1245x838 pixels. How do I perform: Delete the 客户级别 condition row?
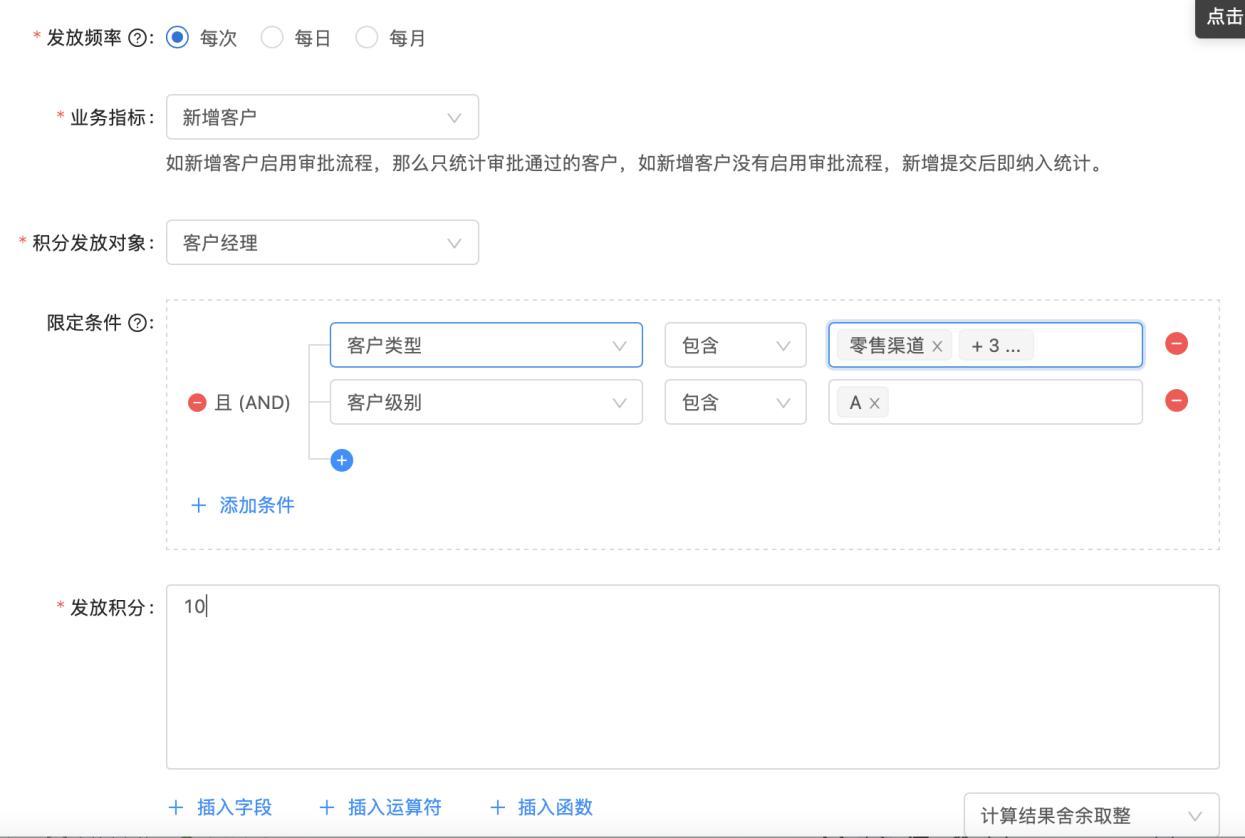pyautogui.click(x=1177, y=401)
